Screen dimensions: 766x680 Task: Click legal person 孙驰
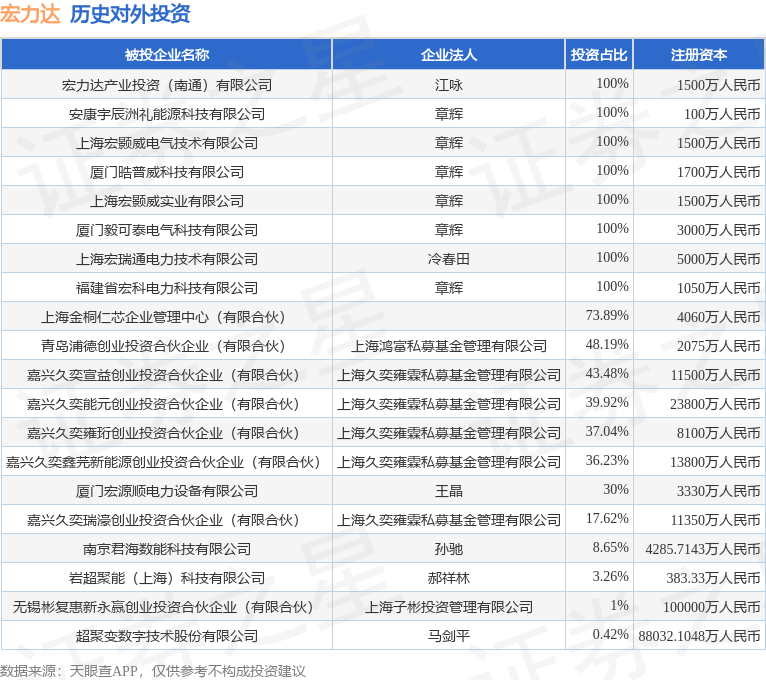pos(448,549)
